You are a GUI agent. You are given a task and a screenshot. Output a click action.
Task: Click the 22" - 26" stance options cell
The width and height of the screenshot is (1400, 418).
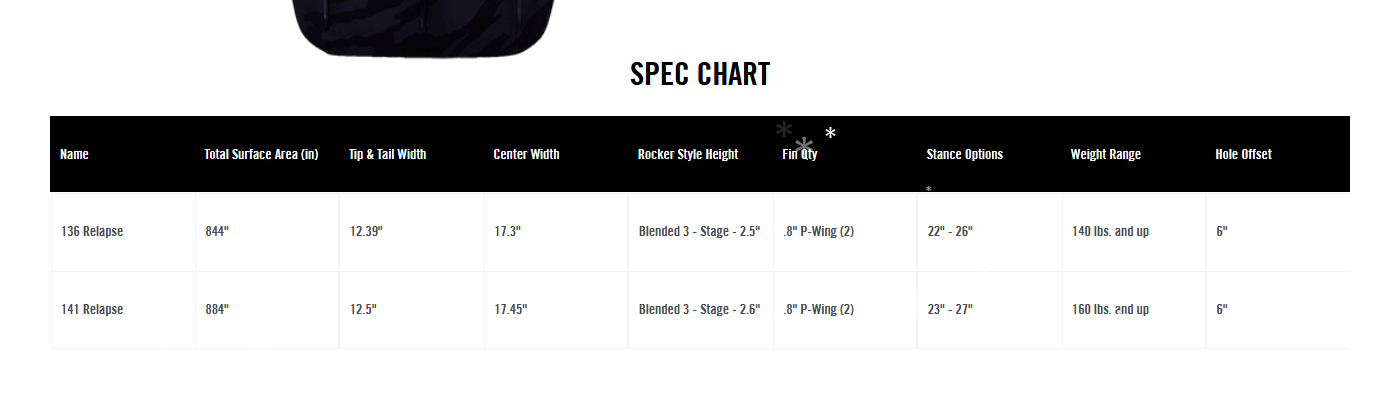(950, 231)
